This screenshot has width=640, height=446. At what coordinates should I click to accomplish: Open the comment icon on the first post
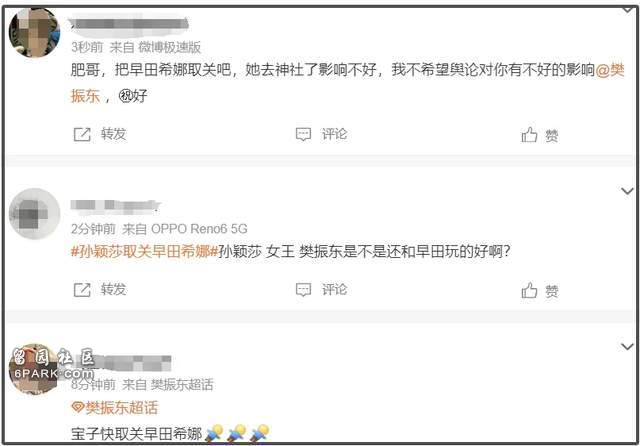coord(303,134)
